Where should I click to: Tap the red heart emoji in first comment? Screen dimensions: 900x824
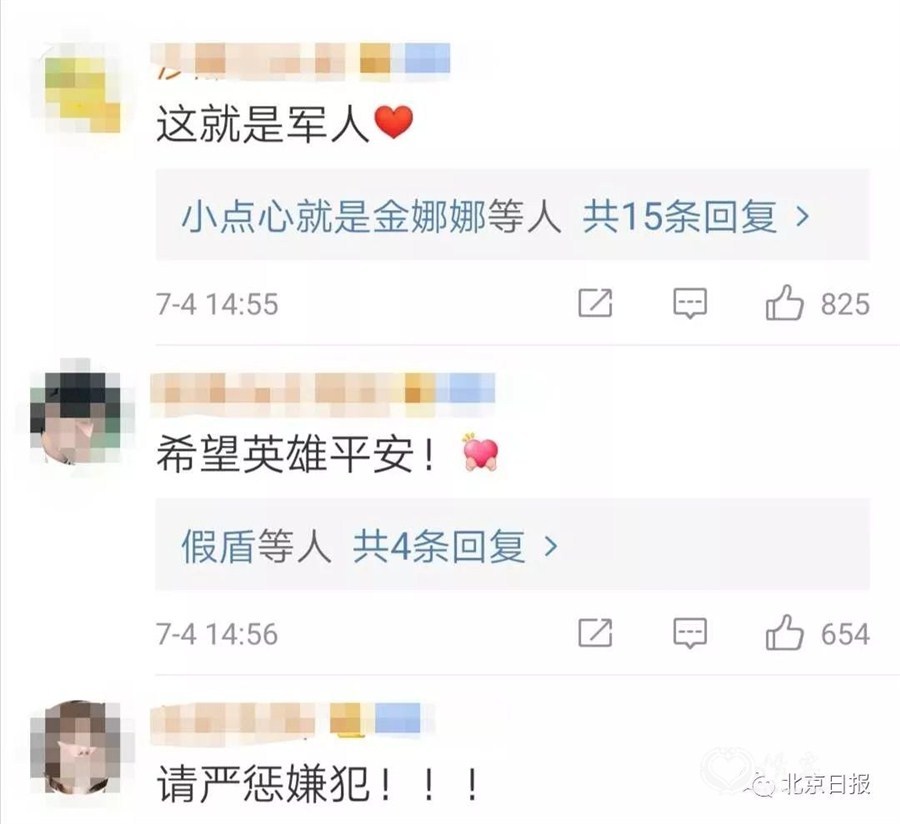[393, 123]
